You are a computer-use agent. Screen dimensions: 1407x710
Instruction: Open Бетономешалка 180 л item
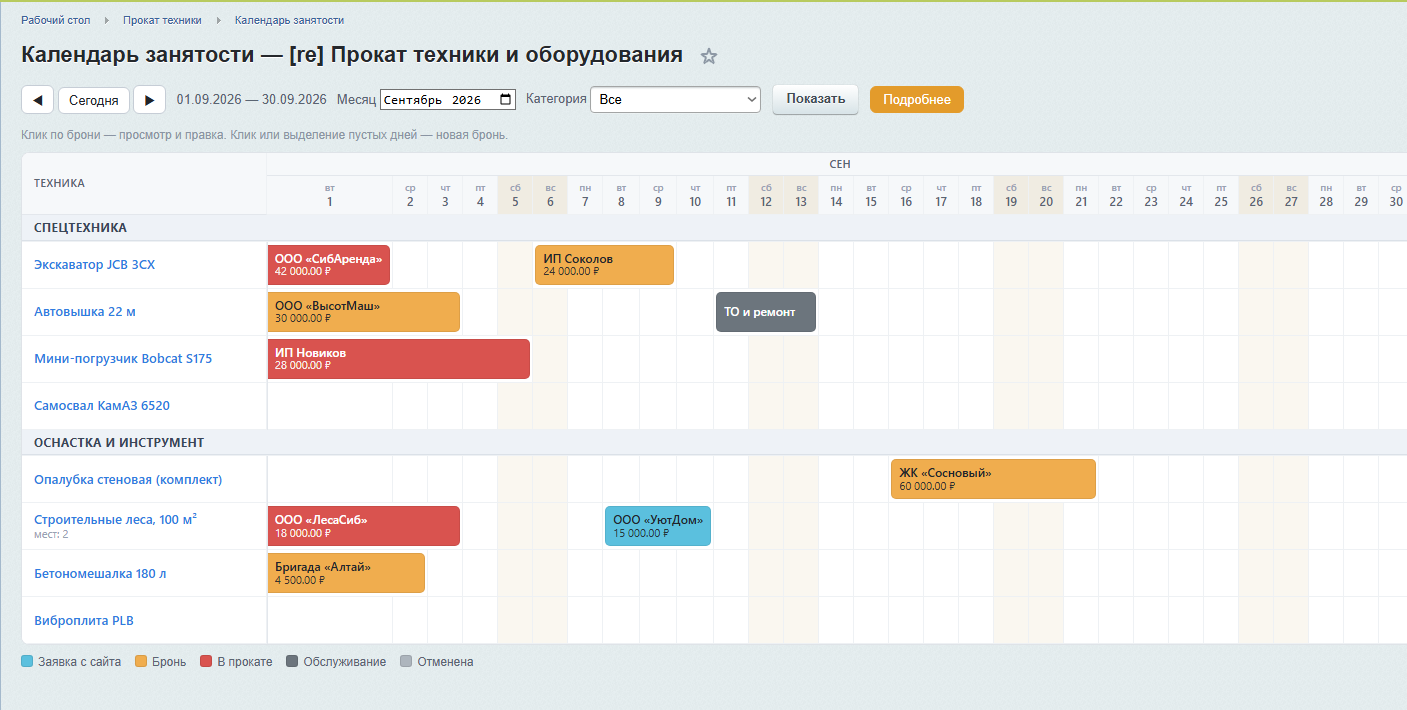click(100, 574)
